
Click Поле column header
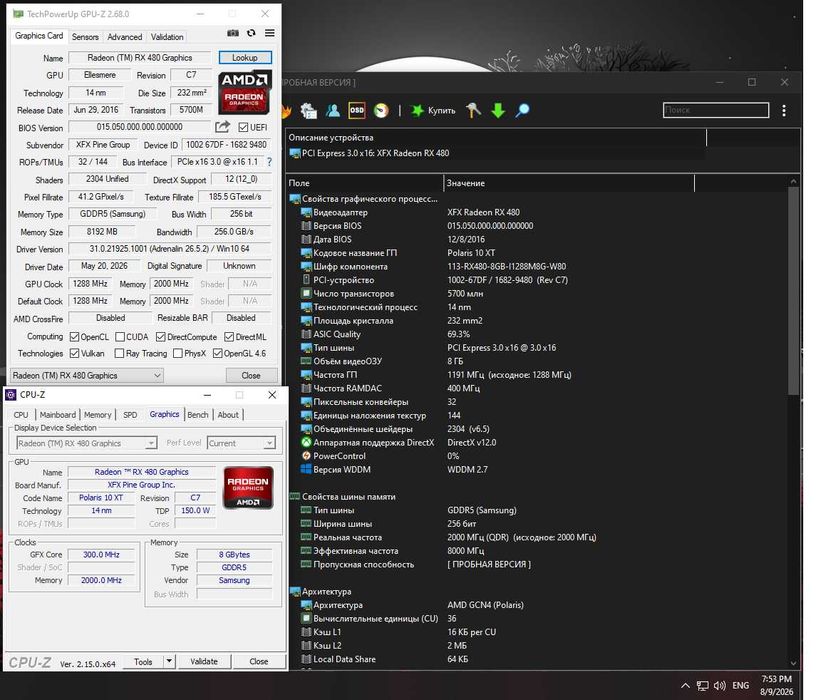365,183
